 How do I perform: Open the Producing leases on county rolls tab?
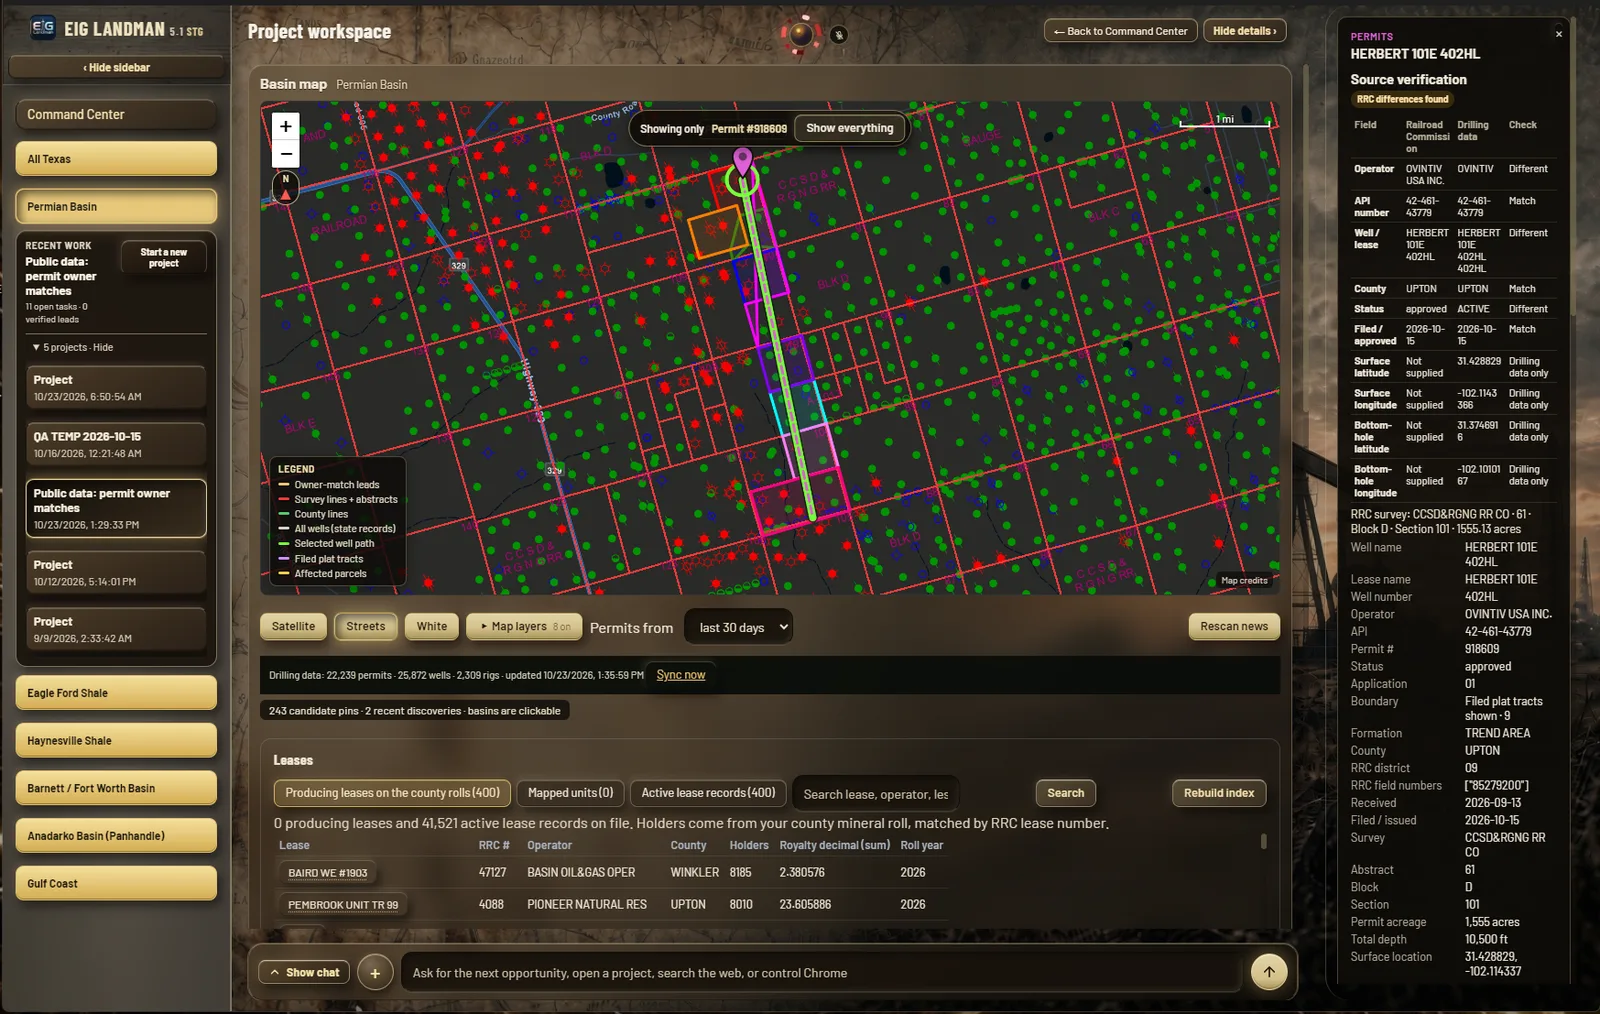click(x=392, y=793)
